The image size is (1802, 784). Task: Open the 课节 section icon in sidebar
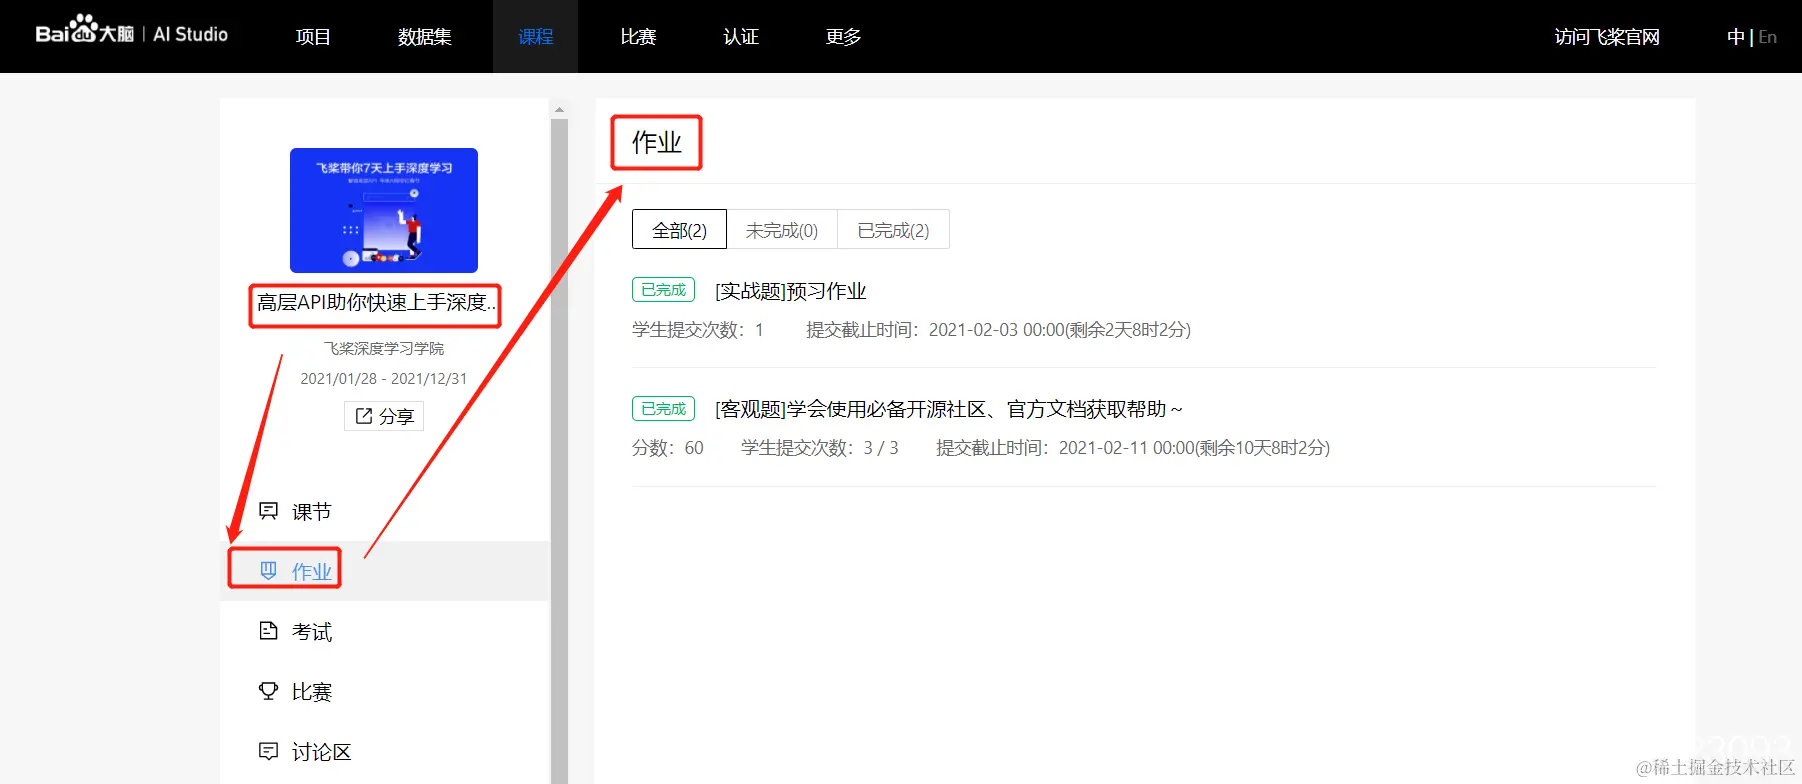pos(268,511)
